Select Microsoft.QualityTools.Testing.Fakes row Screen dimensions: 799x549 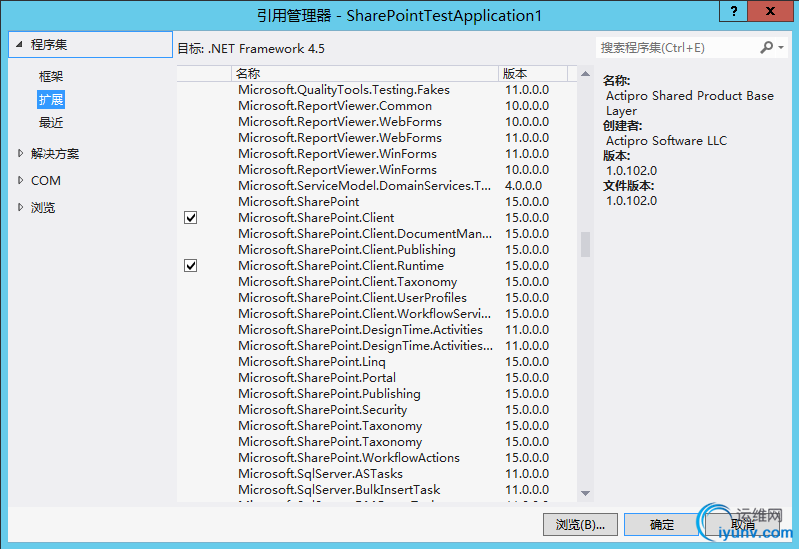click(377, 90)
